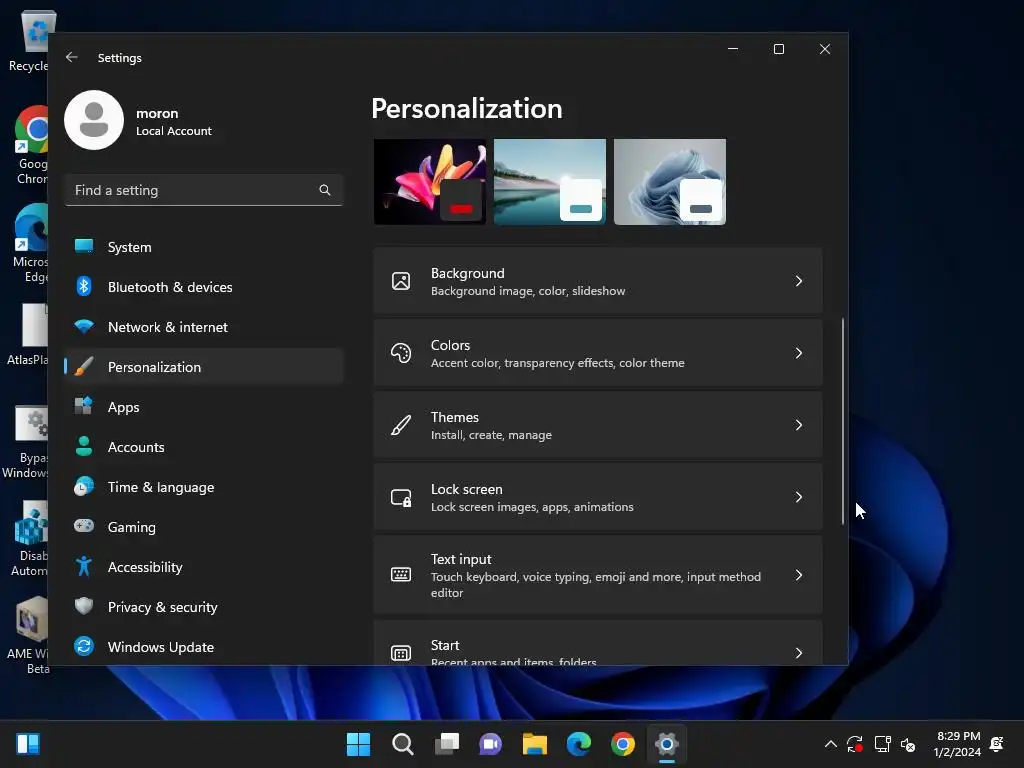Open Themes install, create, manage
This screenshot has width=1024, height=768.
598,425
